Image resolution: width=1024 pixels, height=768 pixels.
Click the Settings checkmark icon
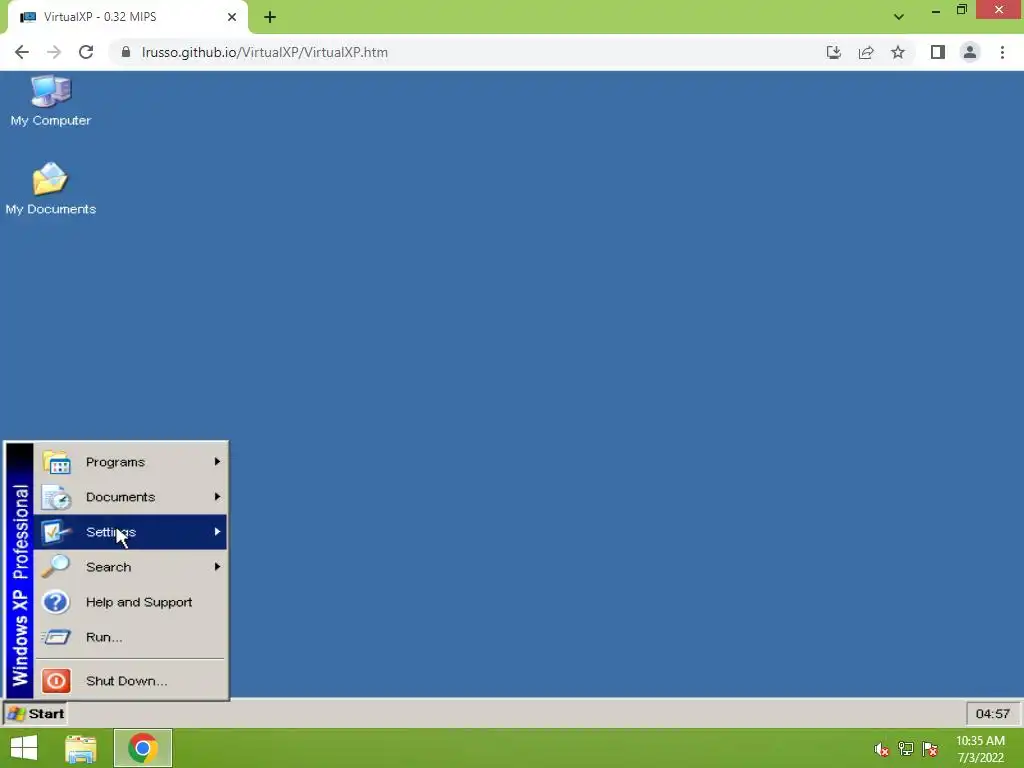(x=57, y=532)
